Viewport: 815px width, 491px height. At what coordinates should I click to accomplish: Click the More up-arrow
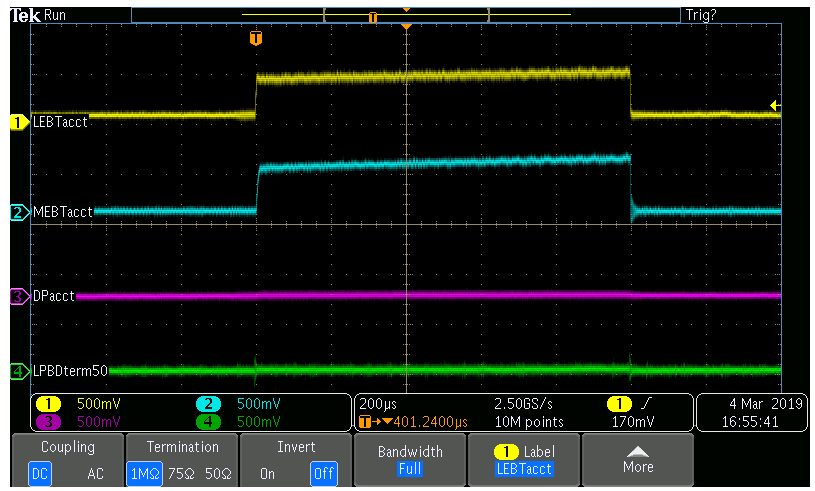point(638,451)
